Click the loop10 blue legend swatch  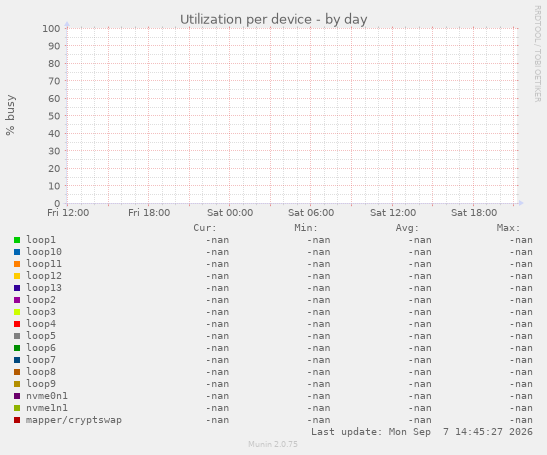[x=17, y=252]
